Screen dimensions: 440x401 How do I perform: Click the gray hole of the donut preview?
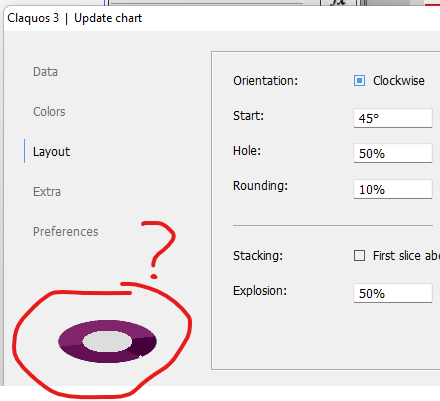[107, 342]
